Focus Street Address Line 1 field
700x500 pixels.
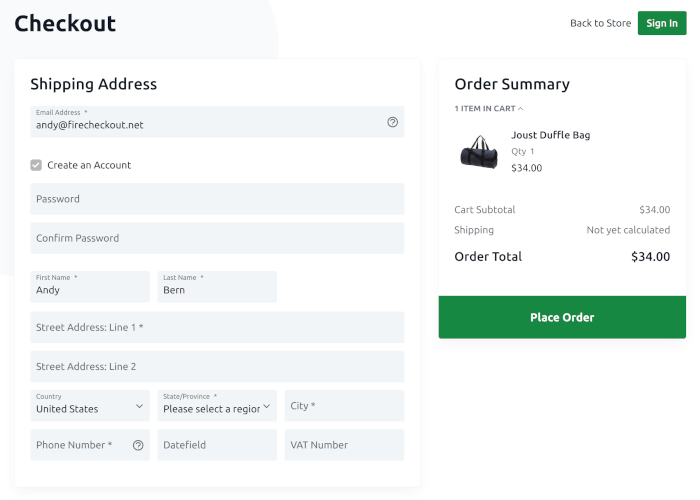[x=217, y=327]
